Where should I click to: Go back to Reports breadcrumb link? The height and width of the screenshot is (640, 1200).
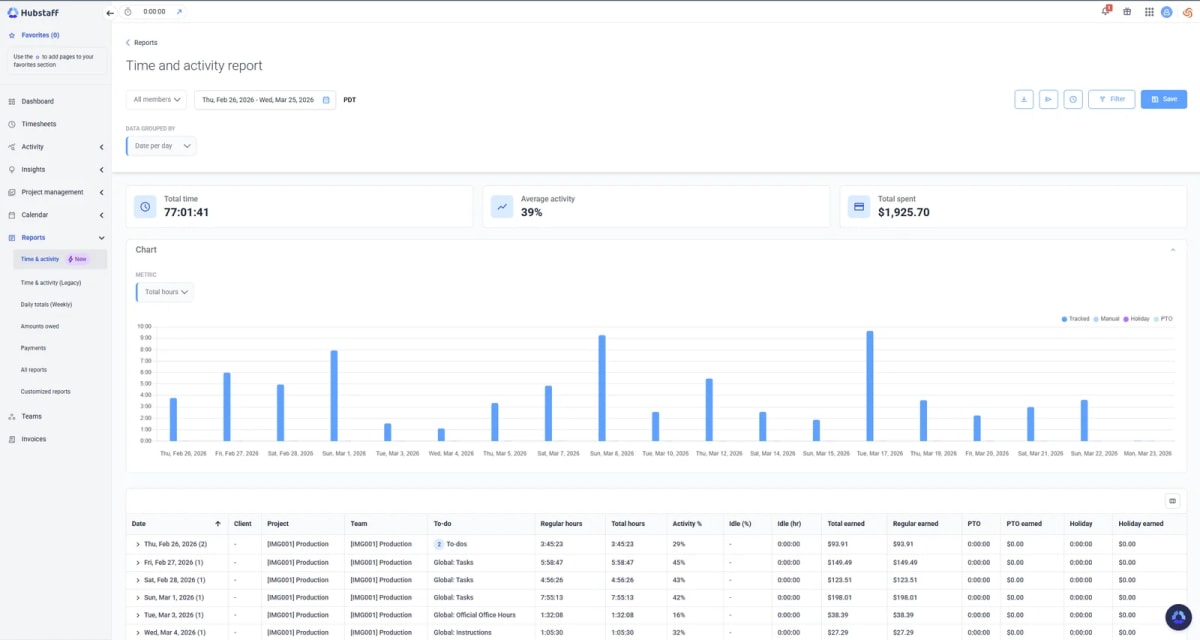coord(142,43)
